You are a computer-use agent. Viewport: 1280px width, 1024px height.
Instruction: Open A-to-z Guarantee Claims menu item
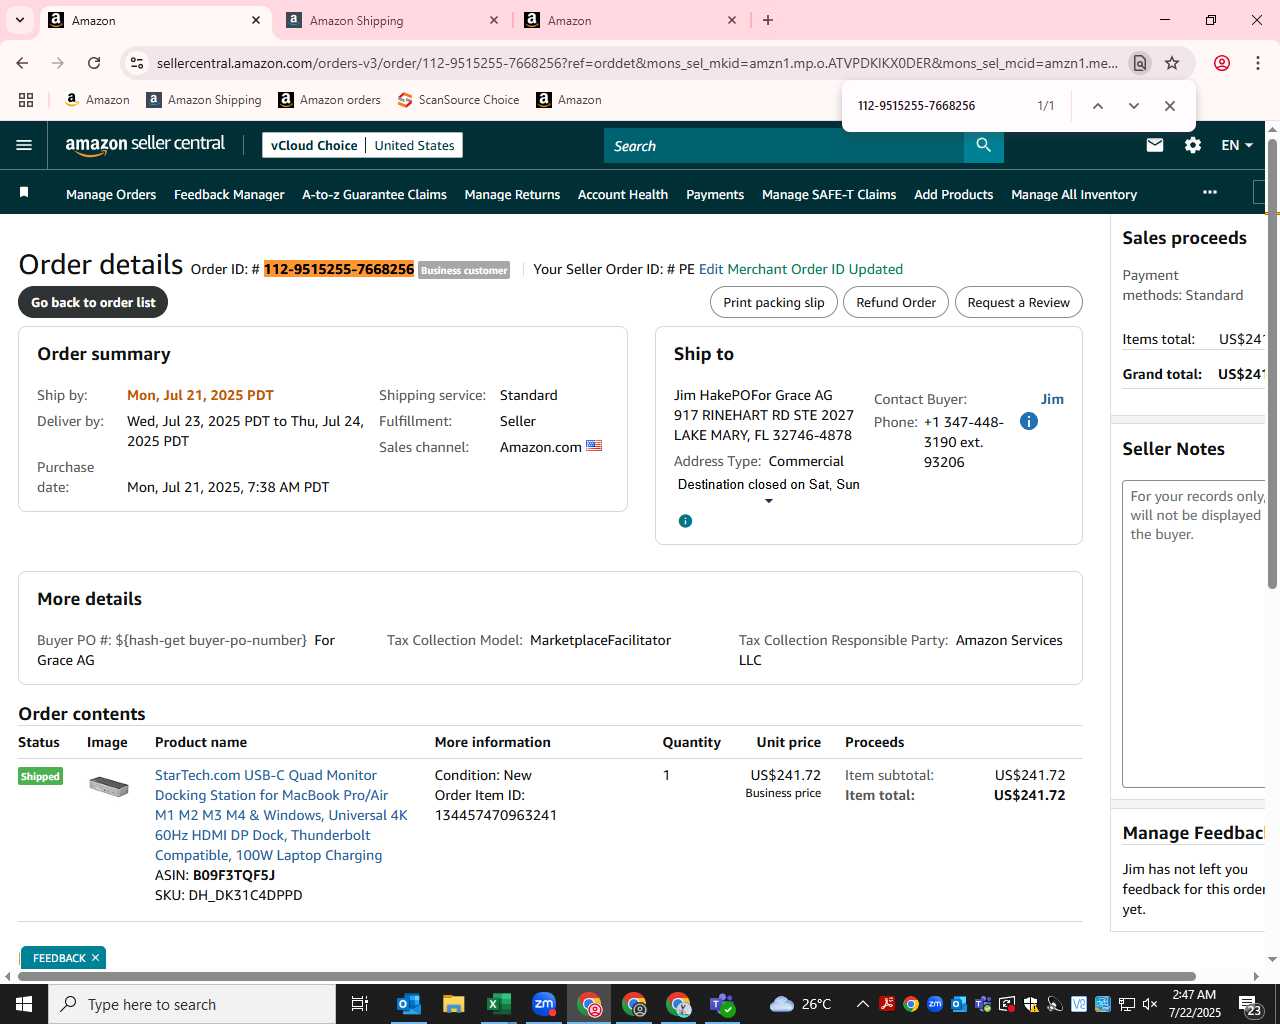point(374,194)
